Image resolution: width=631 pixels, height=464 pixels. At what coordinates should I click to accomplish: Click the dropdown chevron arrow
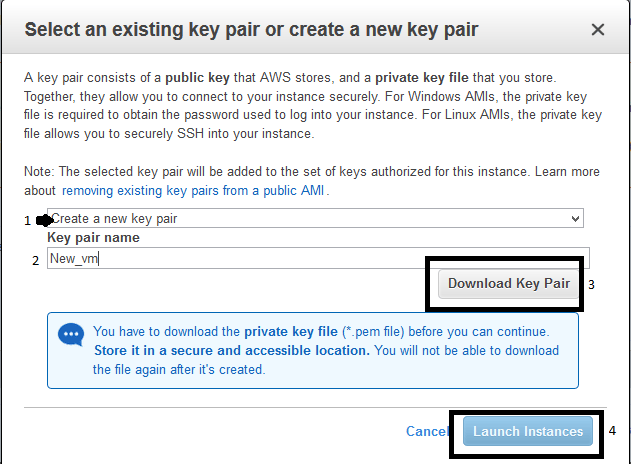click(x=574, y=218)
